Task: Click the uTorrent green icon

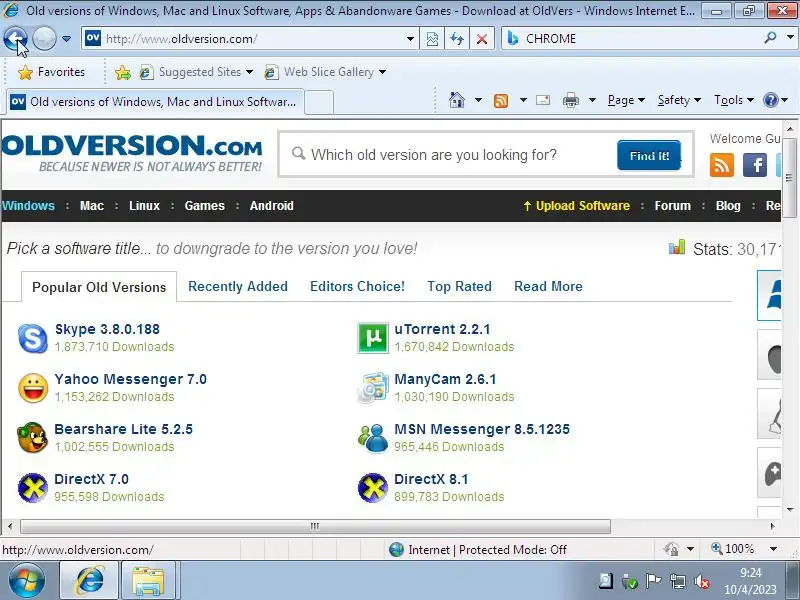Action: click(x=372, y=338)
